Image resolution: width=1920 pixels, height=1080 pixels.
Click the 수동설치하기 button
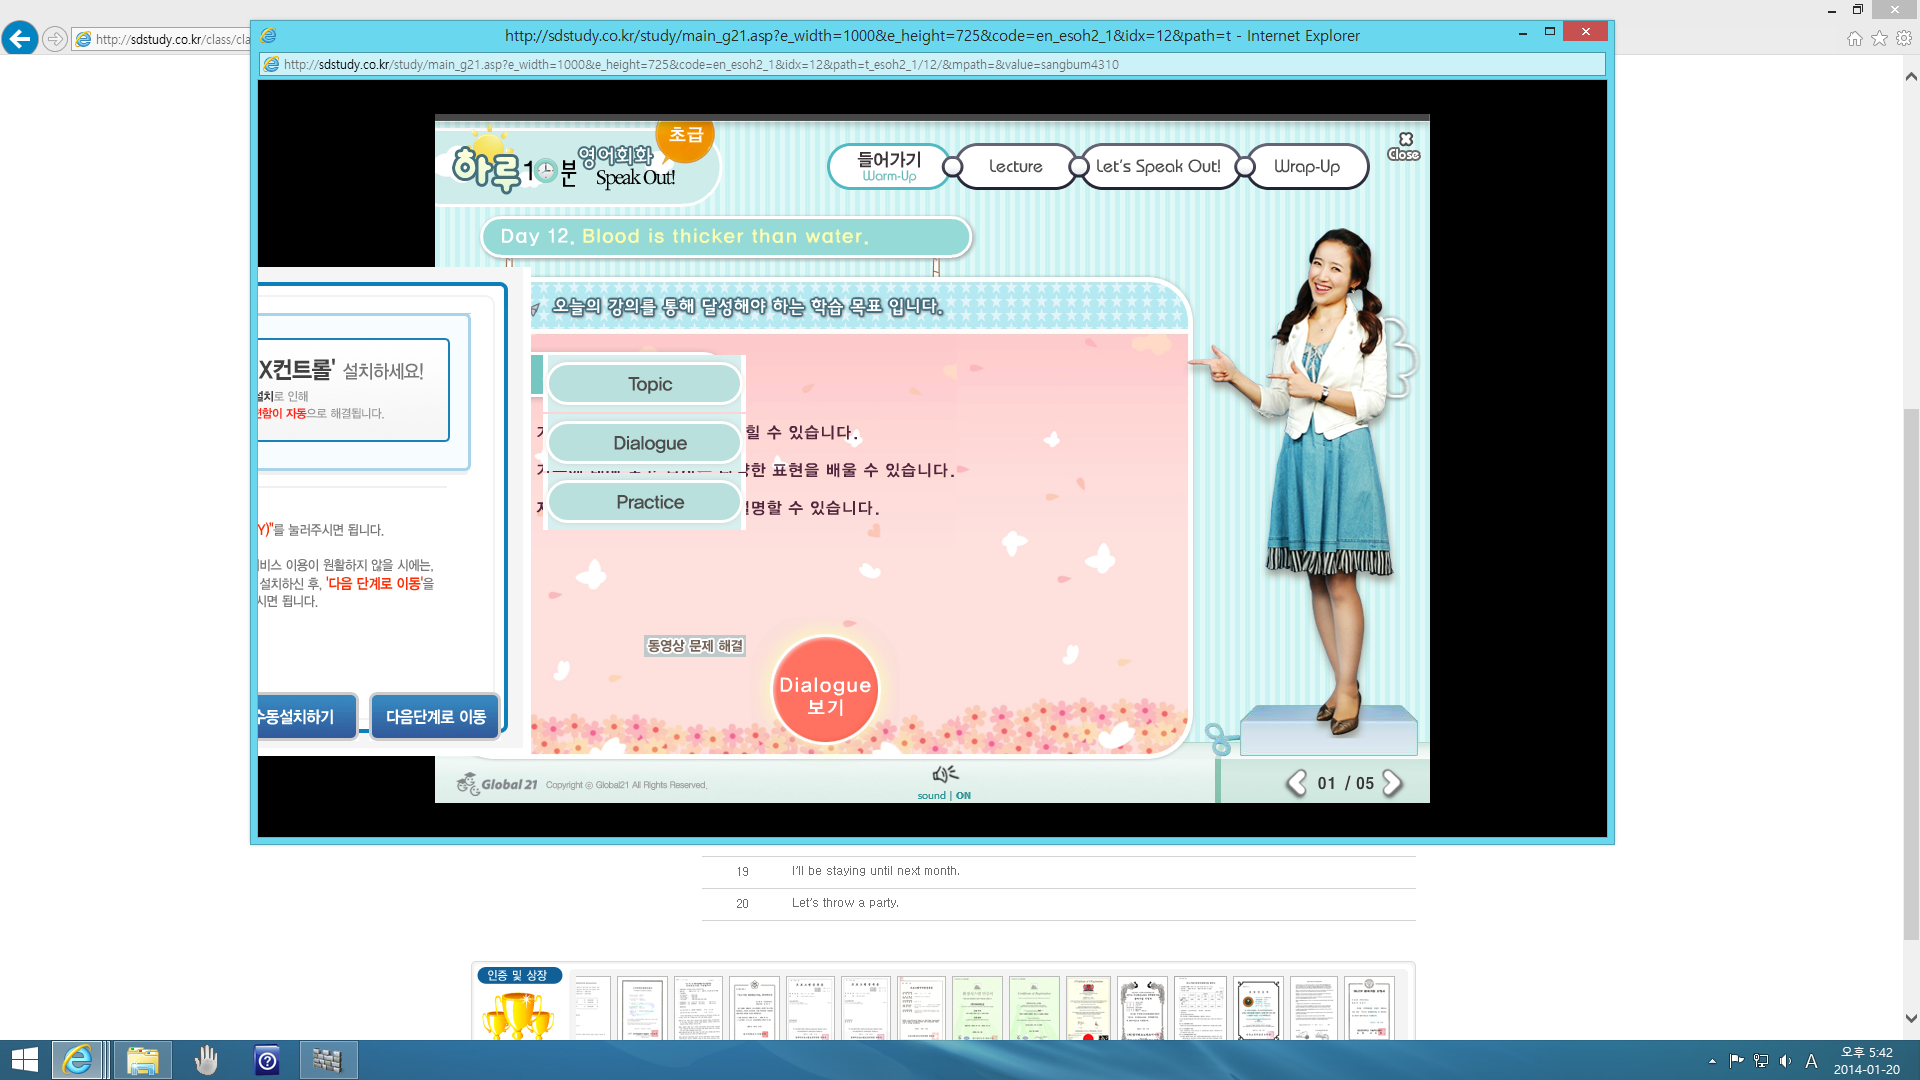click(306, 717)
